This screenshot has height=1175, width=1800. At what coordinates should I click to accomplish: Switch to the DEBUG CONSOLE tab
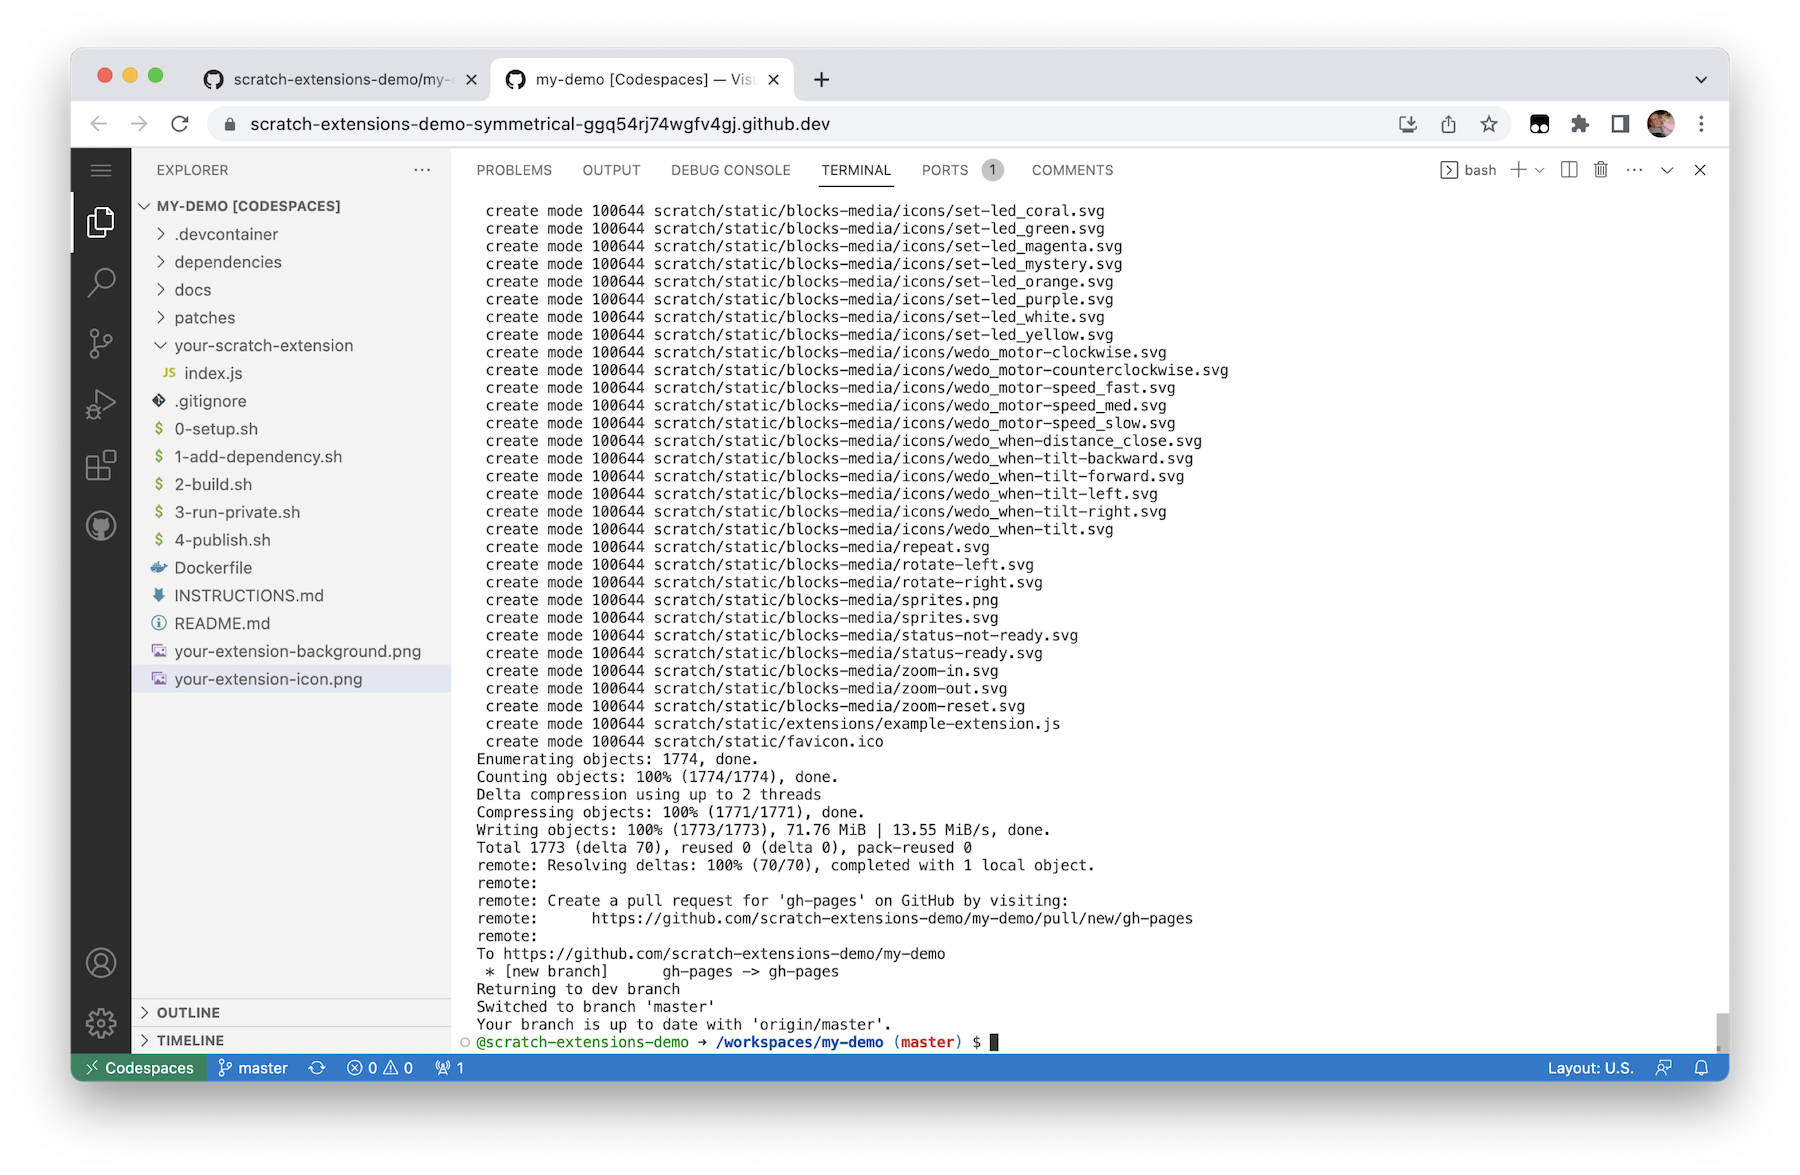point(731,170)
